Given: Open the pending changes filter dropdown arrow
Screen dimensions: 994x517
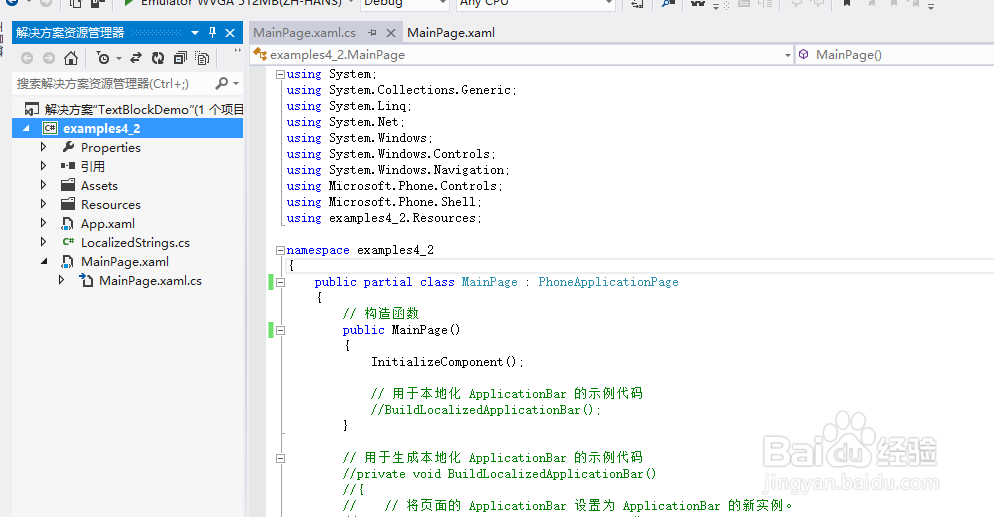Looking at the screenshot, I should pos(119,59).
